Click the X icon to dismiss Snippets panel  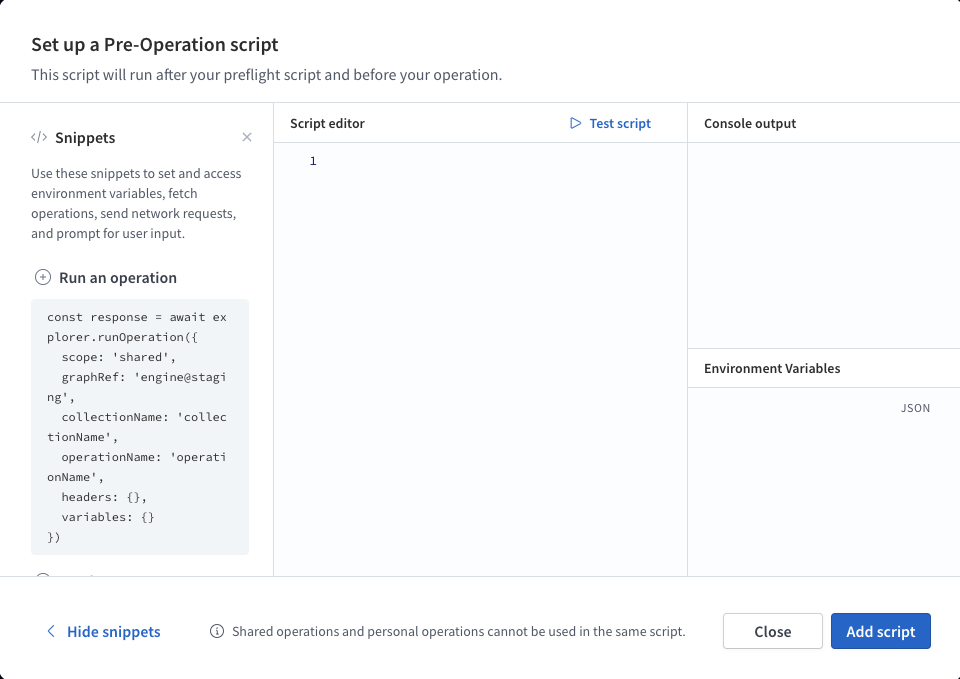click(247, 137)
